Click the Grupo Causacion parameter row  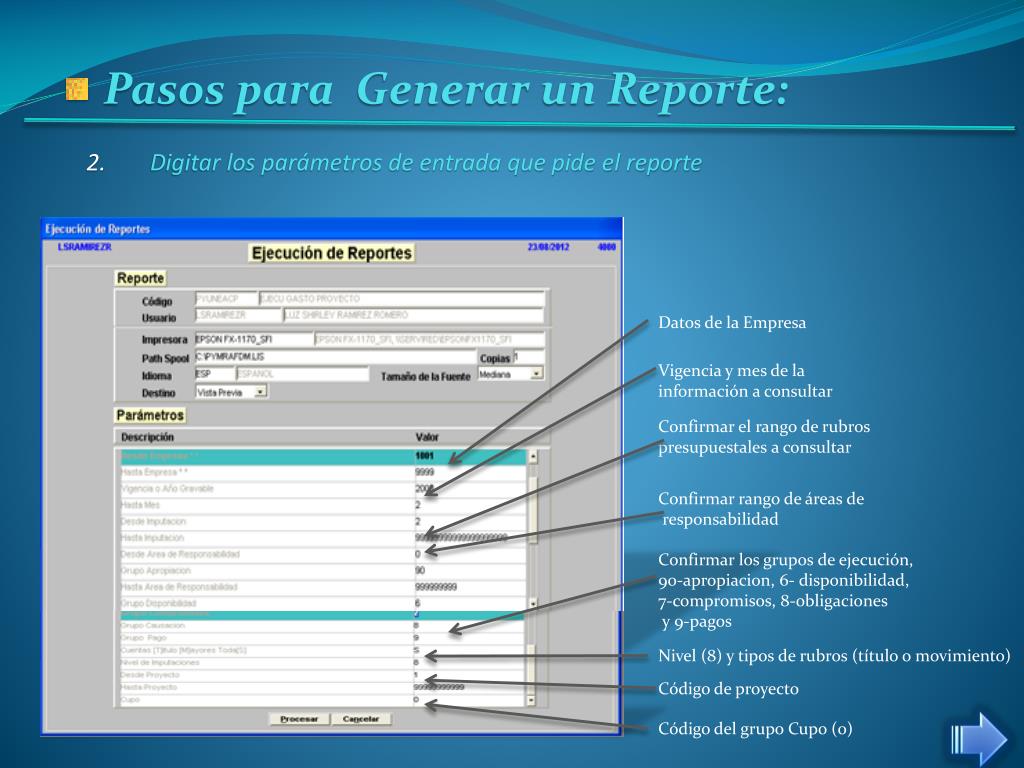pyautogui.click(x=323, y=626)
